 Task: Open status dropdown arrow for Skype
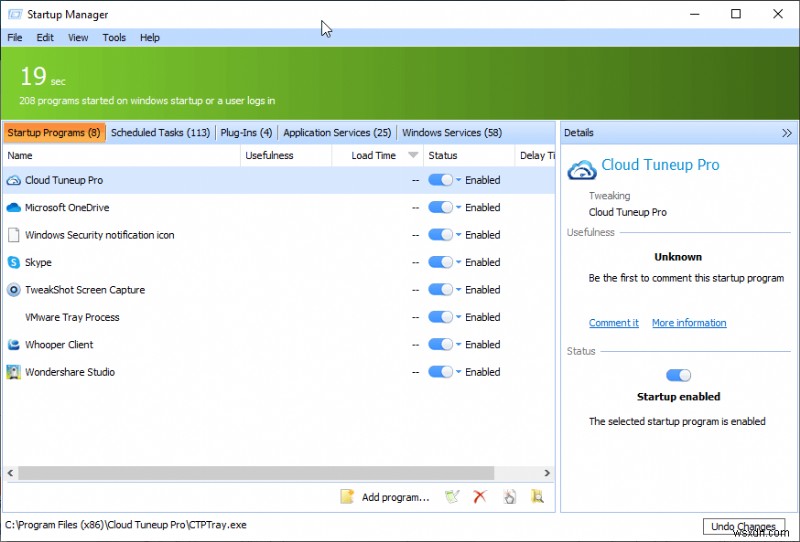(x=458, y=262)
